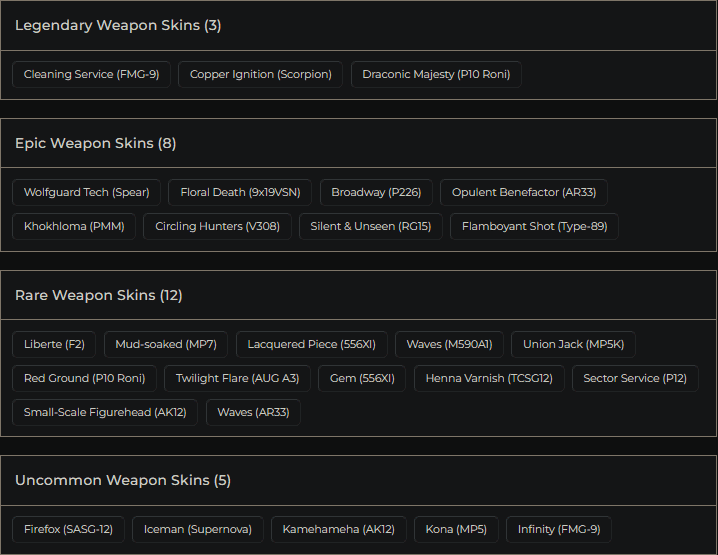Select Flamboyant Shot (Type-89) skin
718x555 pixels.
pyautogui.click(x=534, y=226)
